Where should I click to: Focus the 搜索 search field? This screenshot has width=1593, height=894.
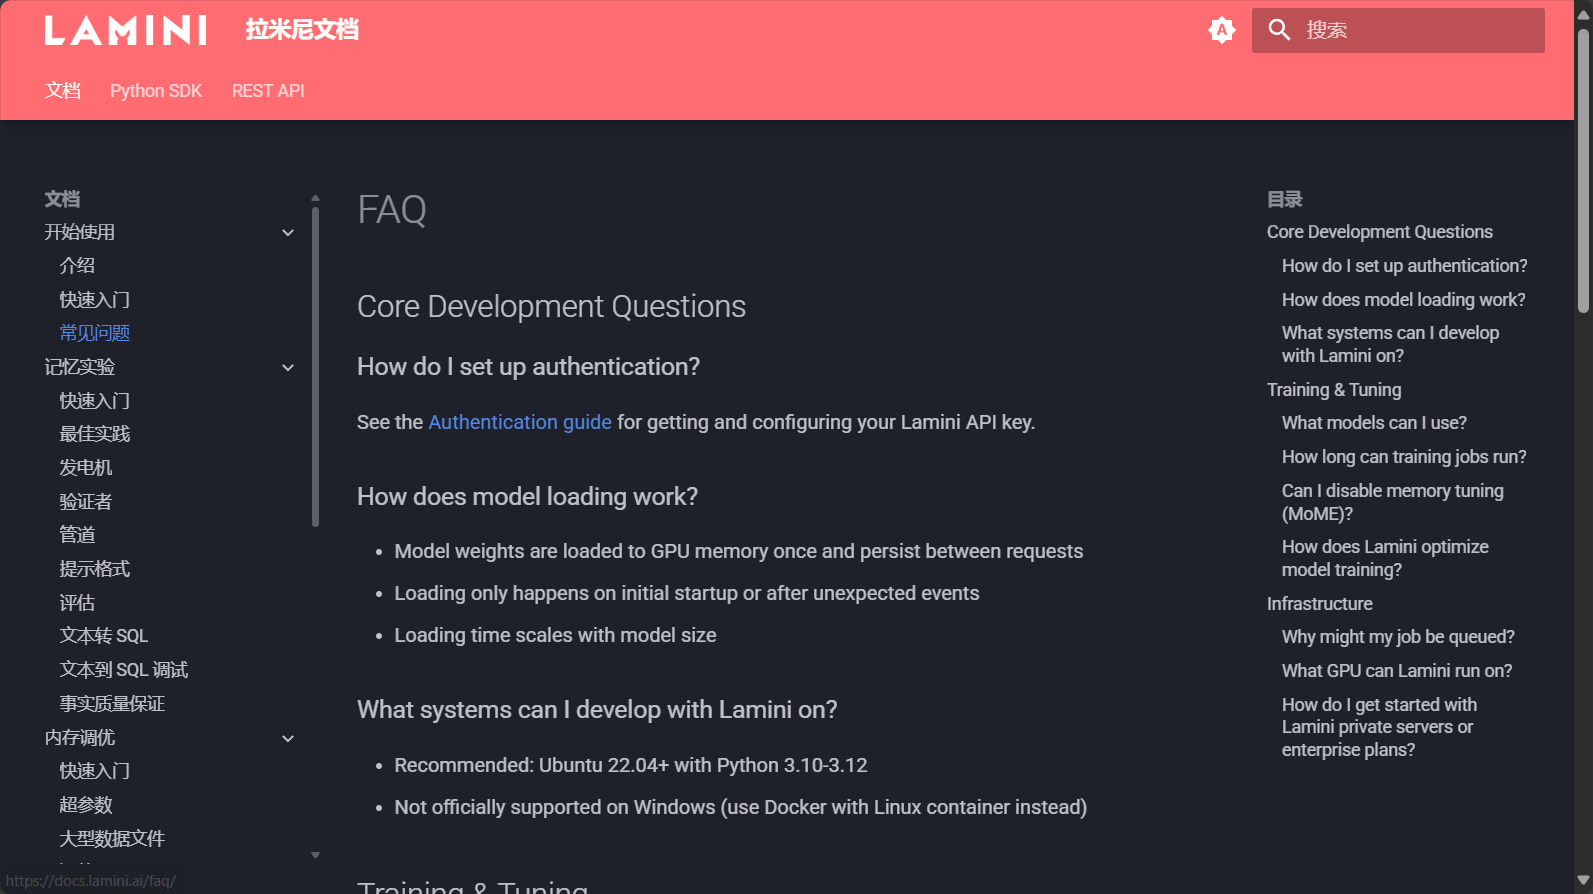pos(1398,30)
